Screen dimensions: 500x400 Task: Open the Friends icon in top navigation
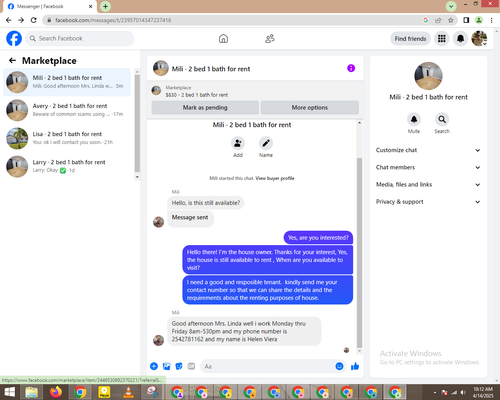270,39
